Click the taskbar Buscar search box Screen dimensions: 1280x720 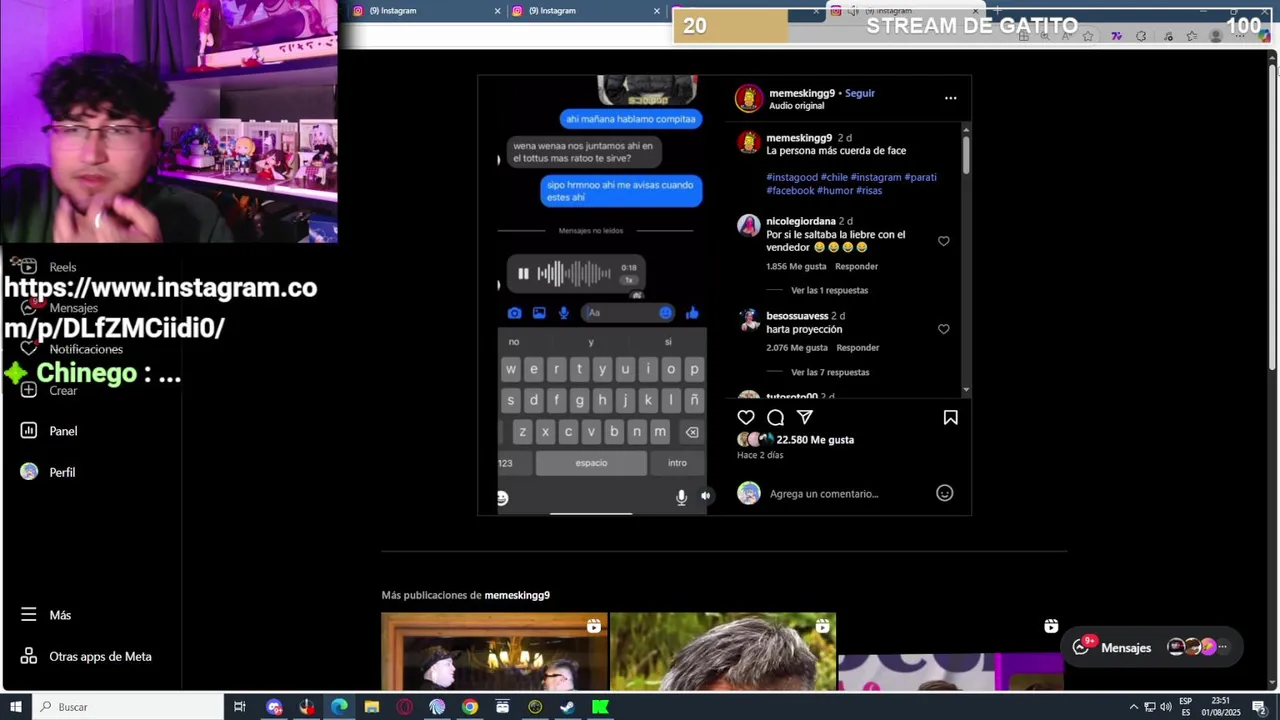[x=127, y=707]
